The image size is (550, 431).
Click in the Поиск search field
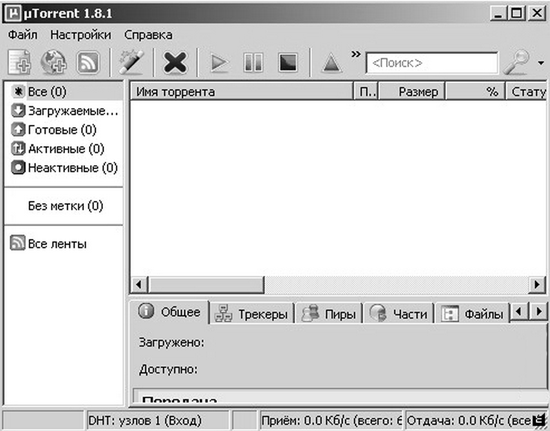(431, 63)
